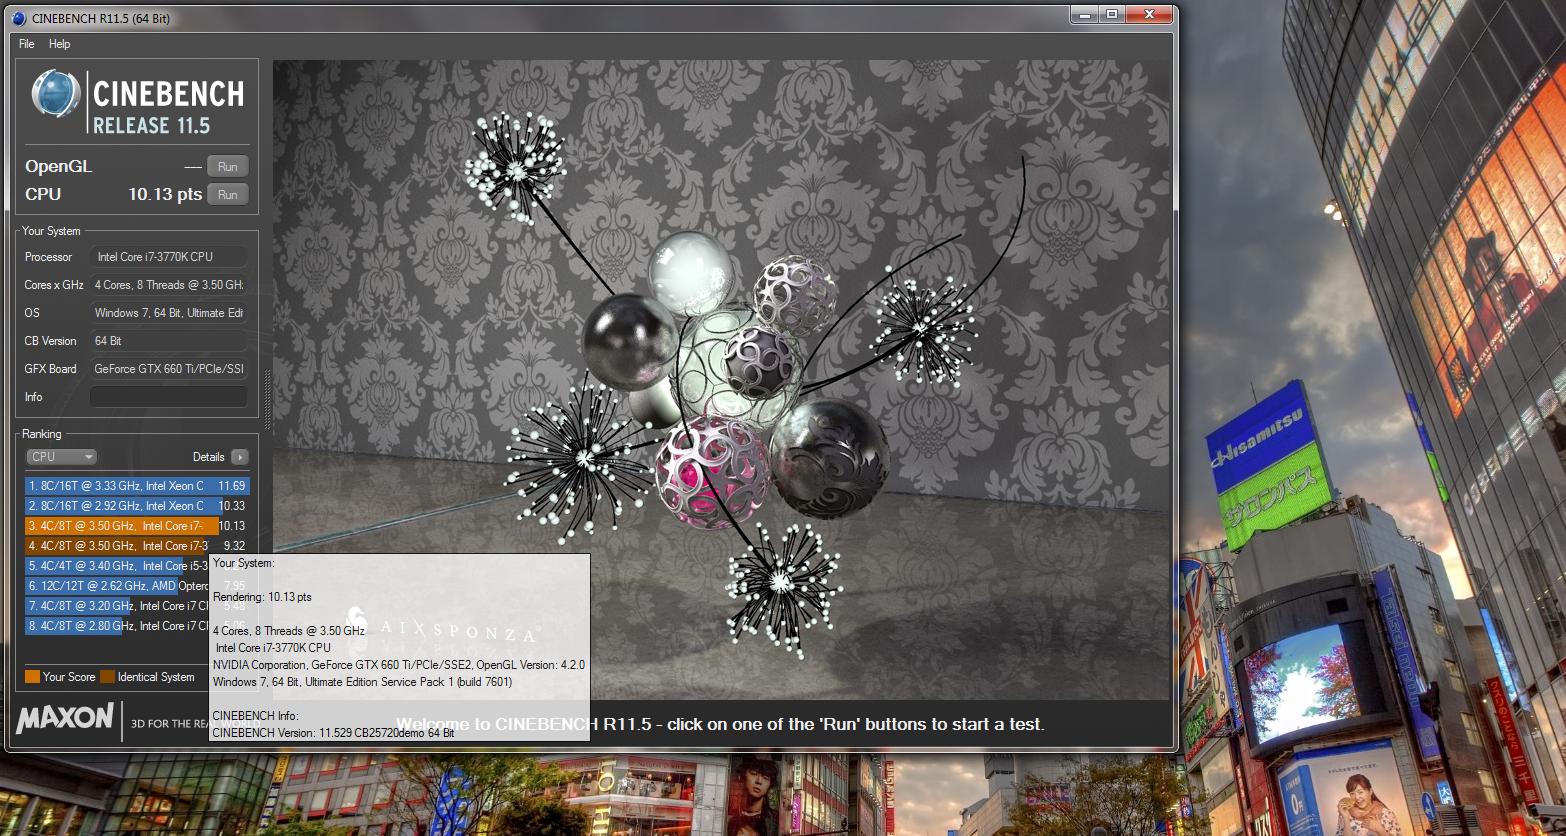This screenshot has width=1566, height=836.
Task: Select ranking entry 1, 8C/16T 3.33 GHz Xeon
Action: tap(137, 486)
